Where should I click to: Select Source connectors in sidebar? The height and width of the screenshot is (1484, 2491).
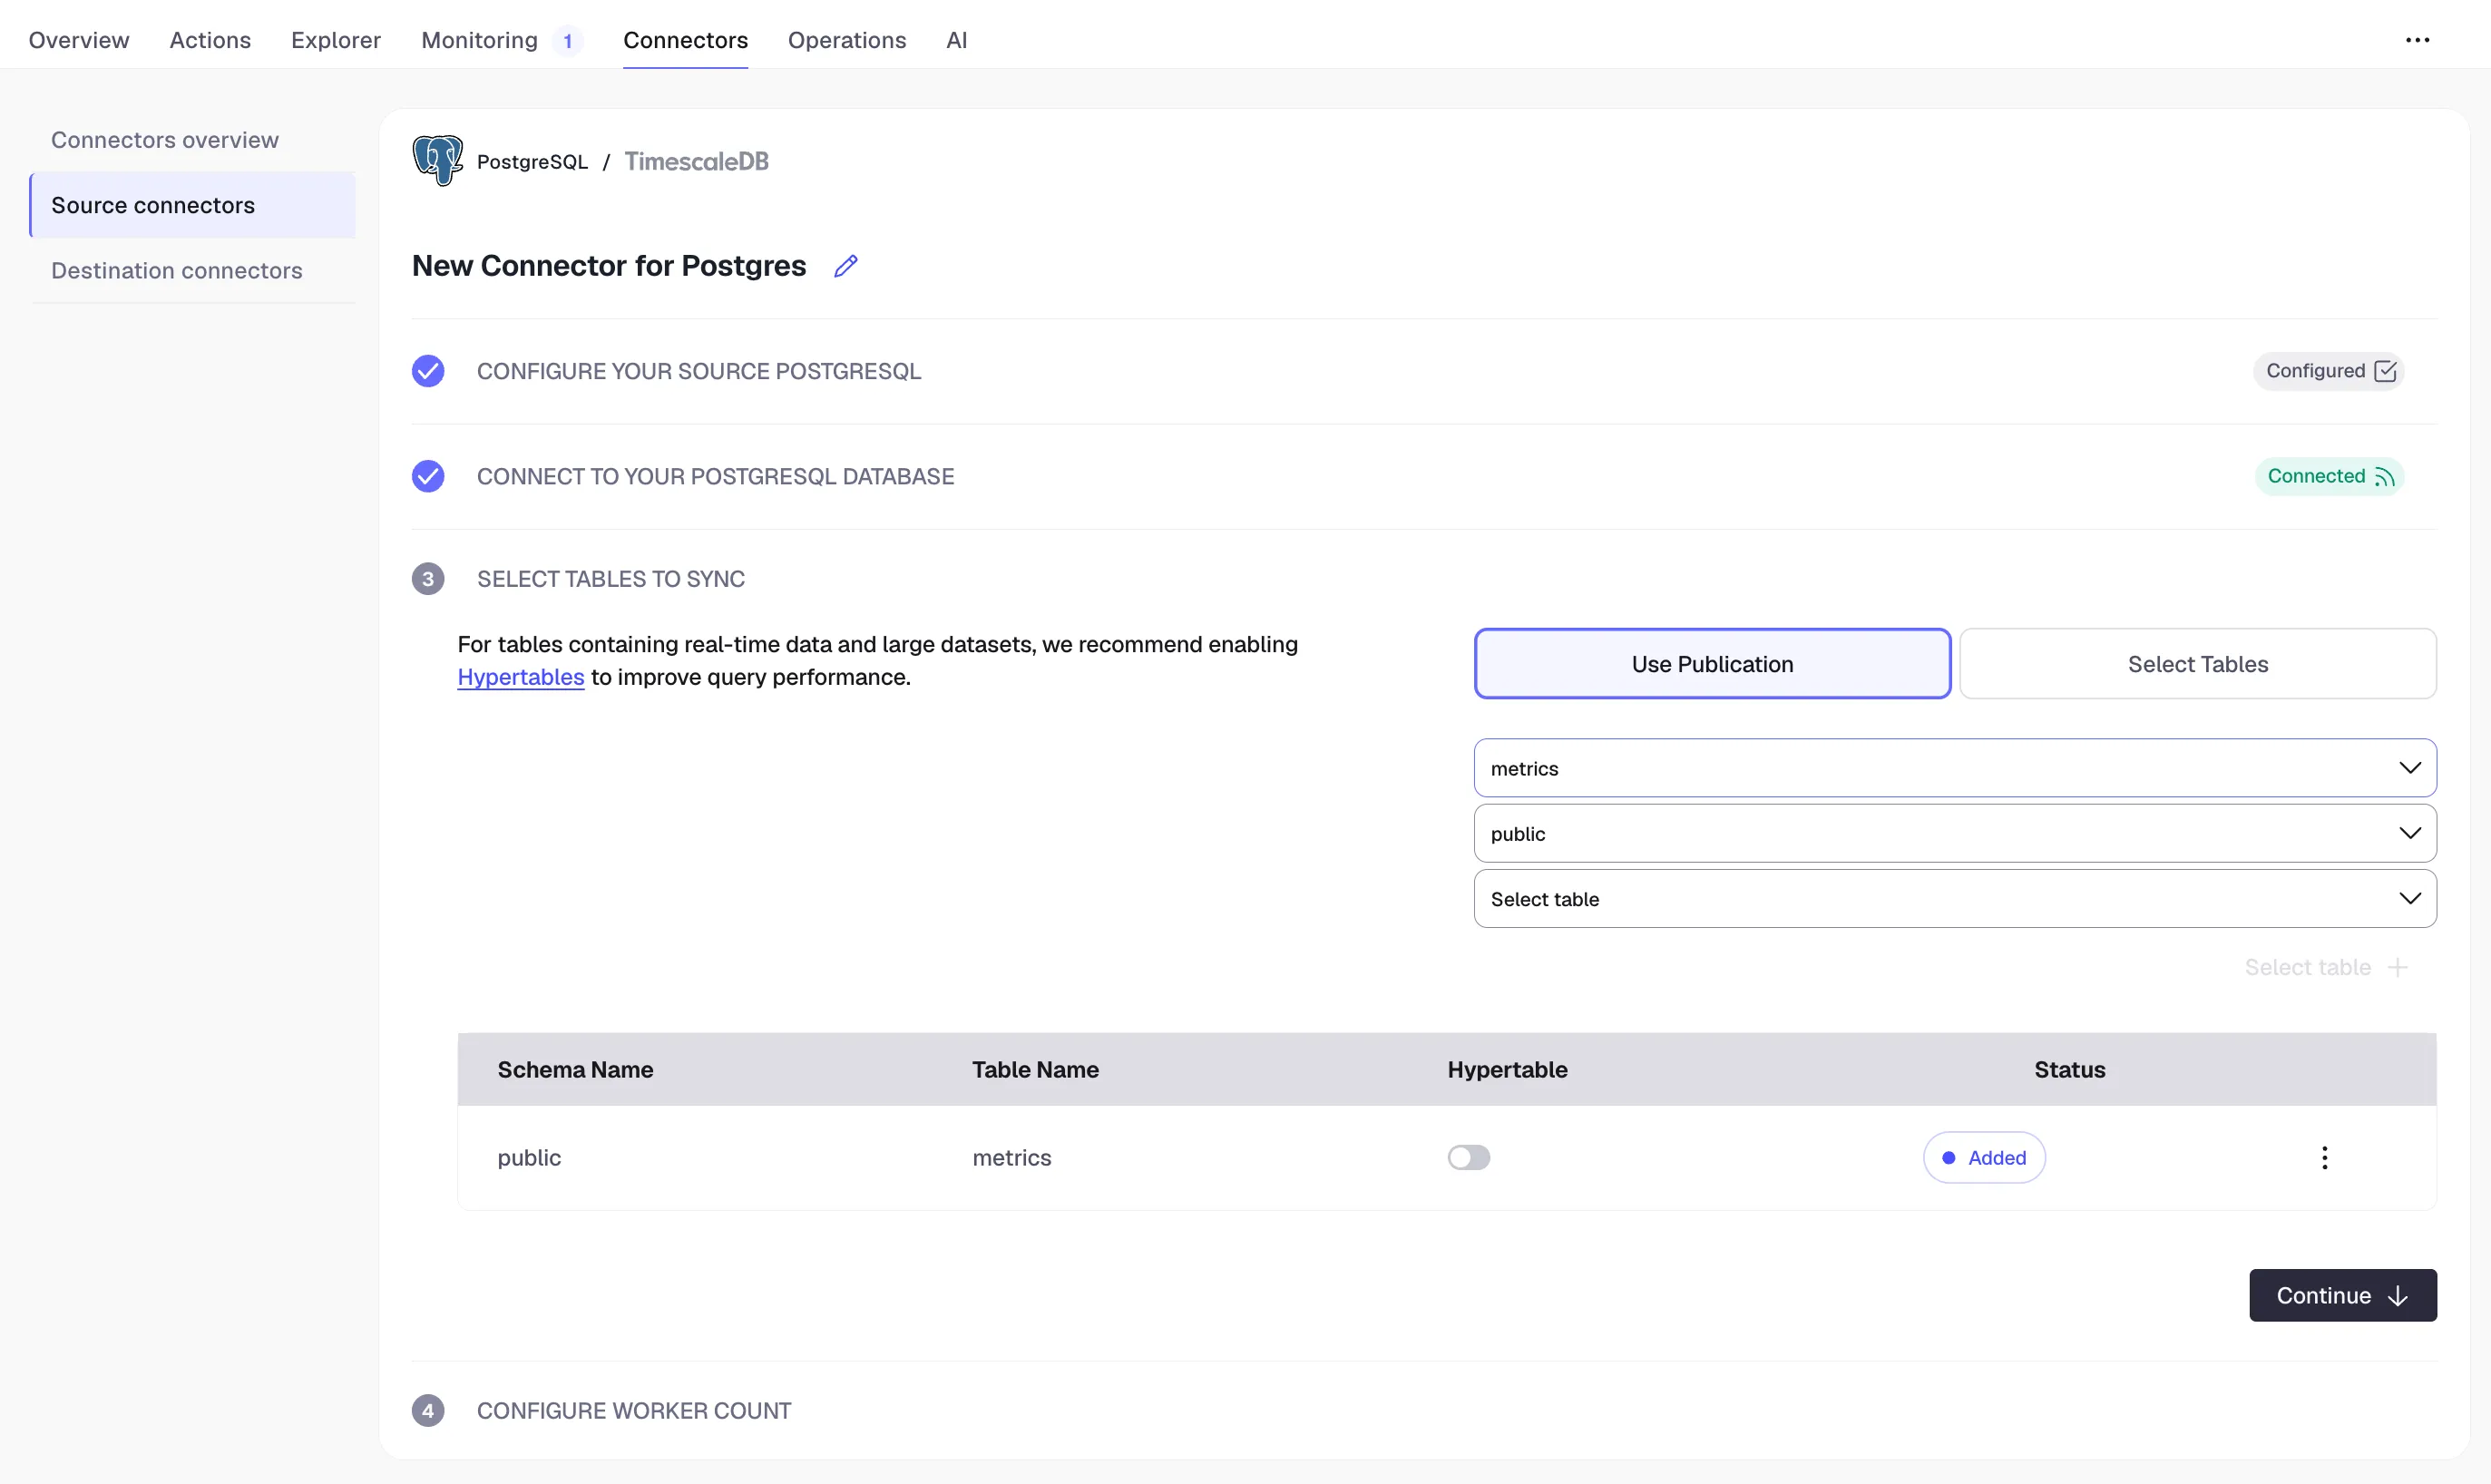point(192,205)
